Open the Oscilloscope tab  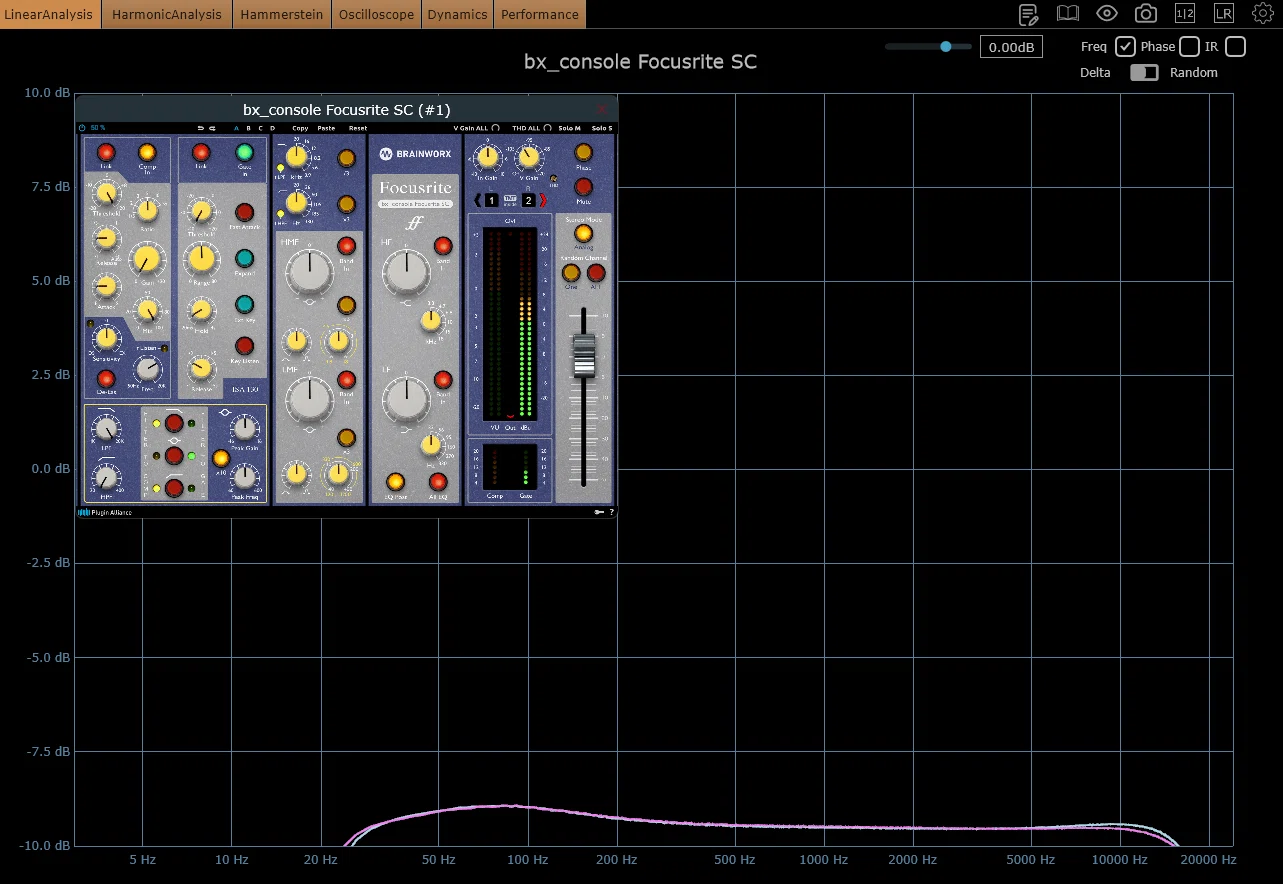click(x=377, y=14)
